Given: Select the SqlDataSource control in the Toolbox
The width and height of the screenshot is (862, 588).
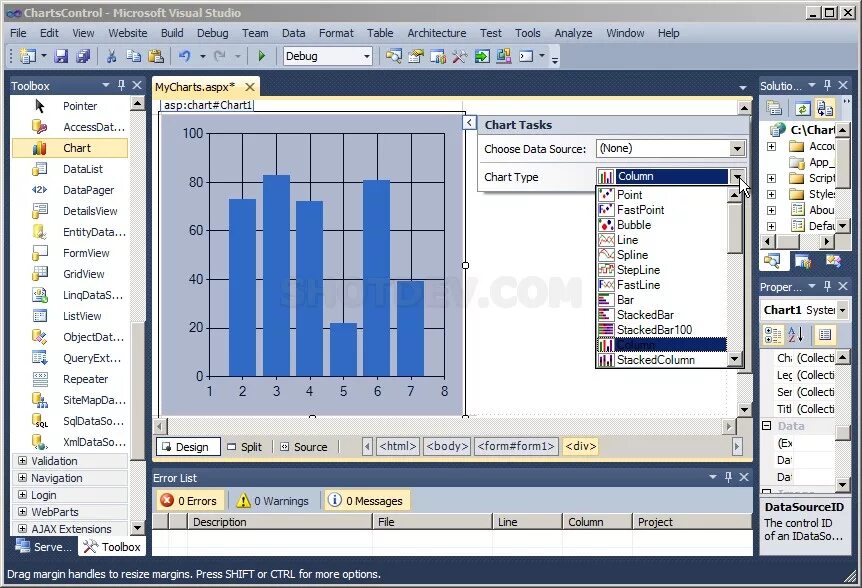Looking at the screenshot, I should click(x=70, y=421).
